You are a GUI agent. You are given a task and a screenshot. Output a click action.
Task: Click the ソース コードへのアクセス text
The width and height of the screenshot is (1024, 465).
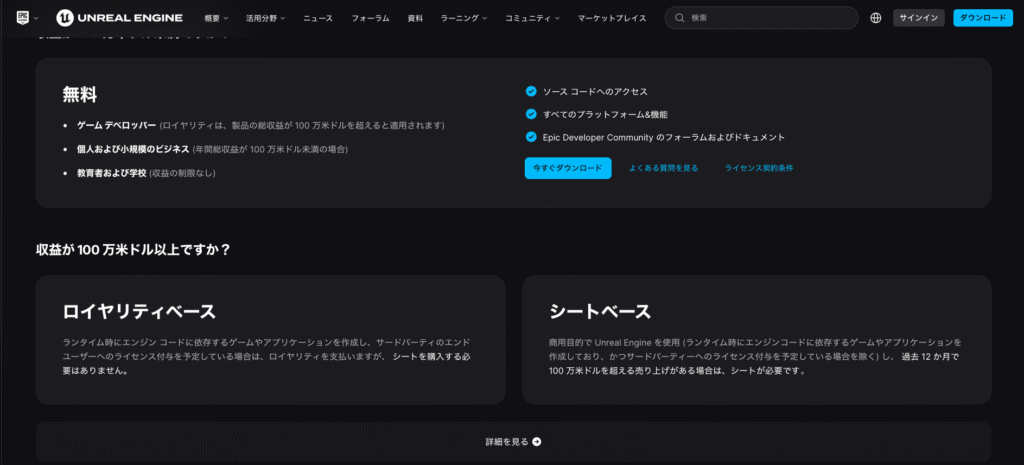[x=595, y=92]
